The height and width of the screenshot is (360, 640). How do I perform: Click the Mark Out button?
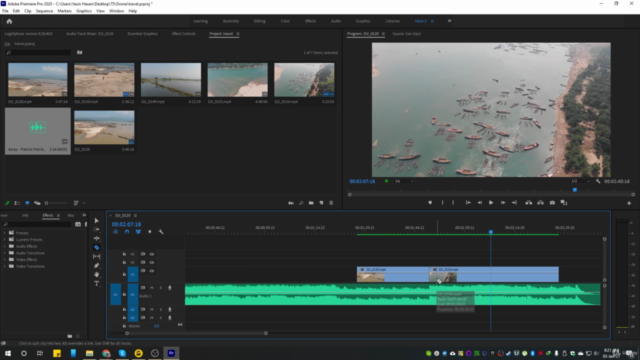point(453,202)
